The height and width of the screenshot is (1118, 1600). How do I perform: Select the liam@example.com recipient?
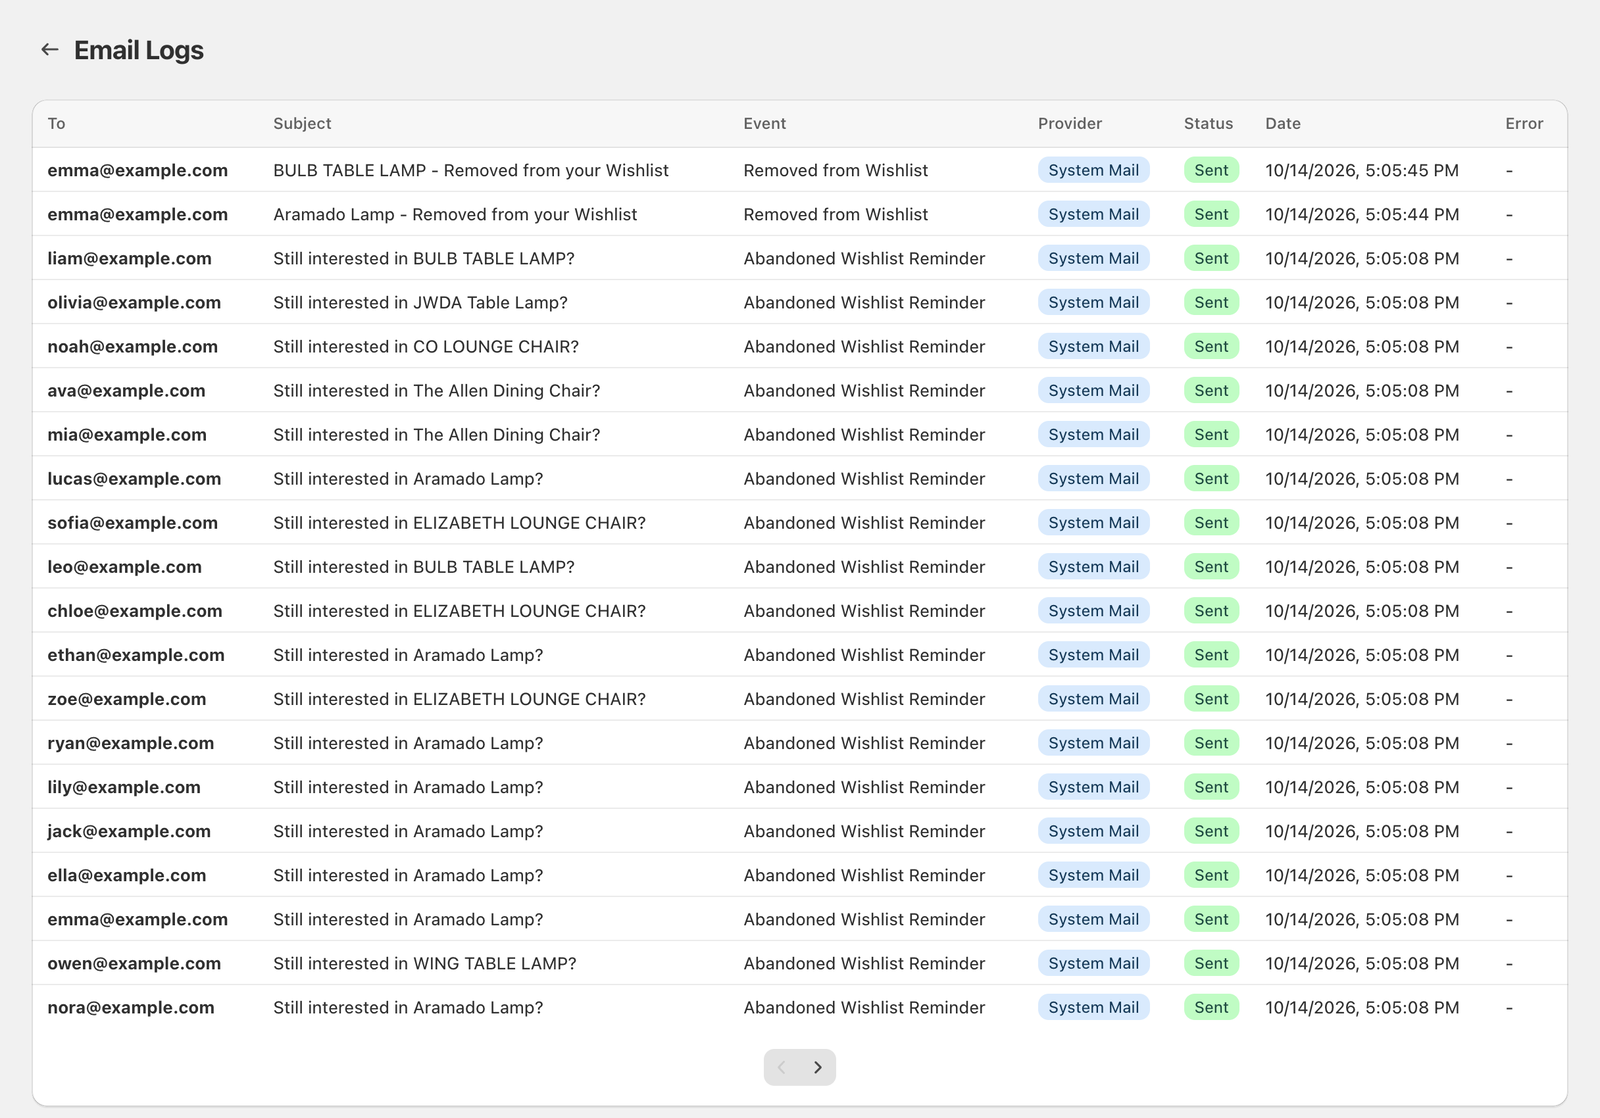click(x=130, y=258)
